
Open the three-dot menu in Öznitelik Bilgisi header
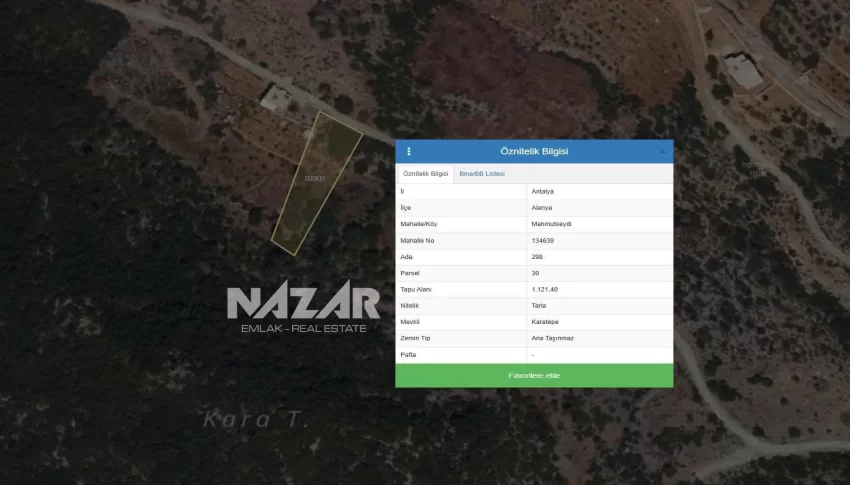[409, 152]
